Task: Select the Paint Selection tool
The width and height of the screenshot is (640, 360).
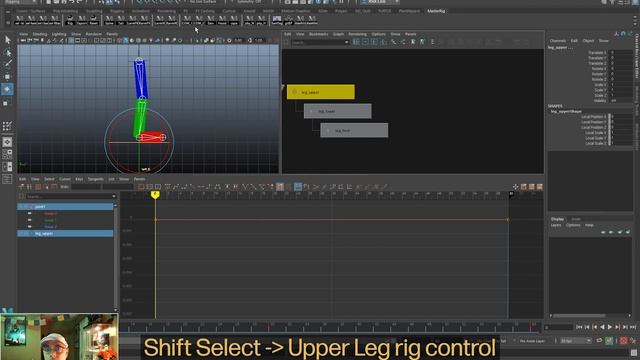Action: pyautogui.click(x=7, y=64)
